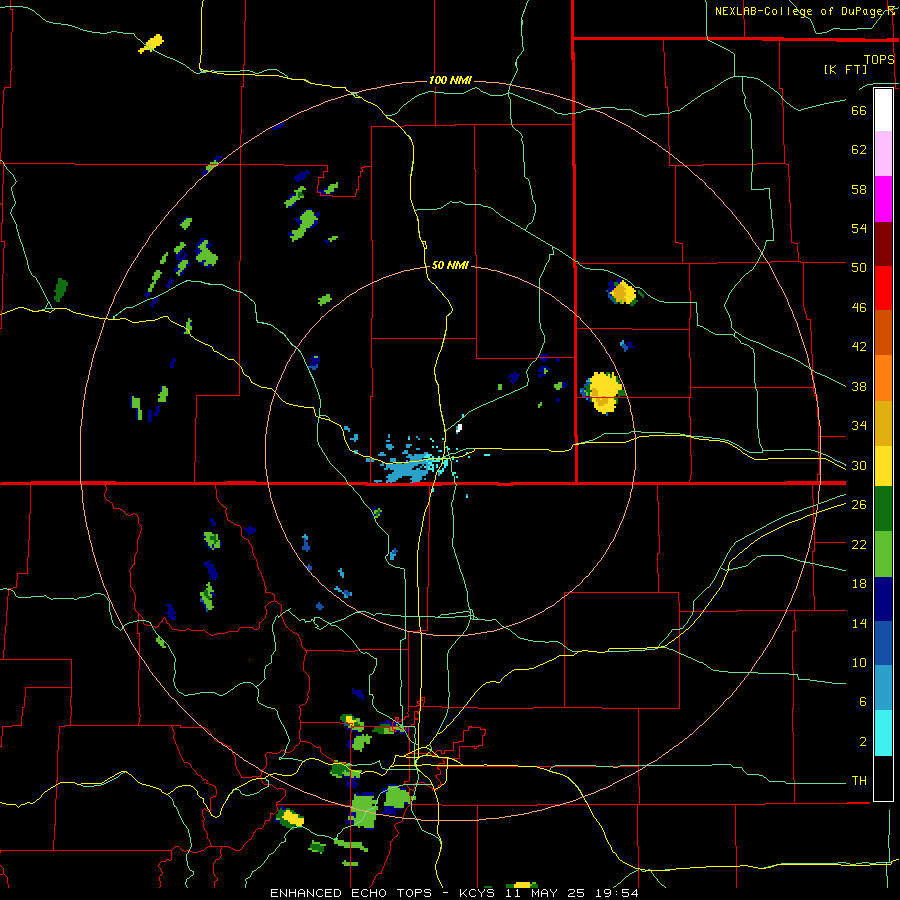Image resolution: width=900 pixels, height=900 pixels.
Task: Select the light green legend swatch
Action: coord(883,554)
